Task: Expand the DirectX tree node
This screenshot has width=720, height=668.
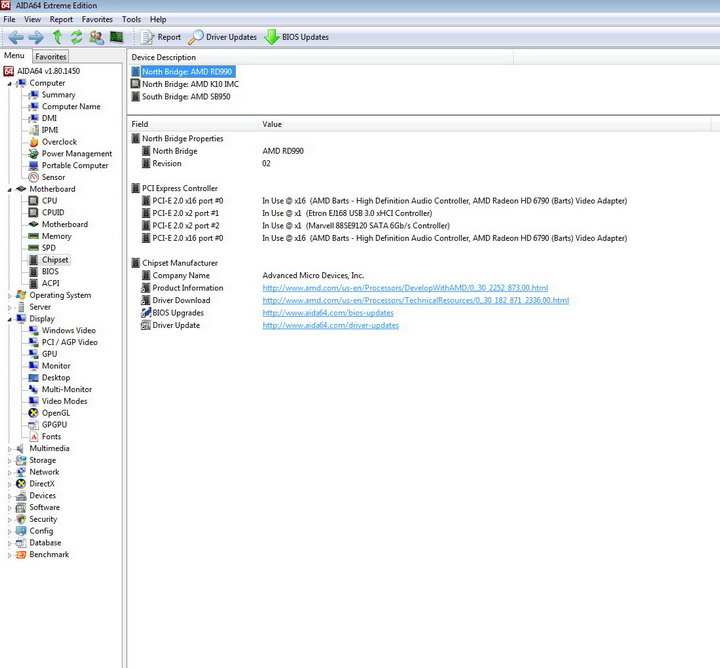Action: (x=9, y=484)
